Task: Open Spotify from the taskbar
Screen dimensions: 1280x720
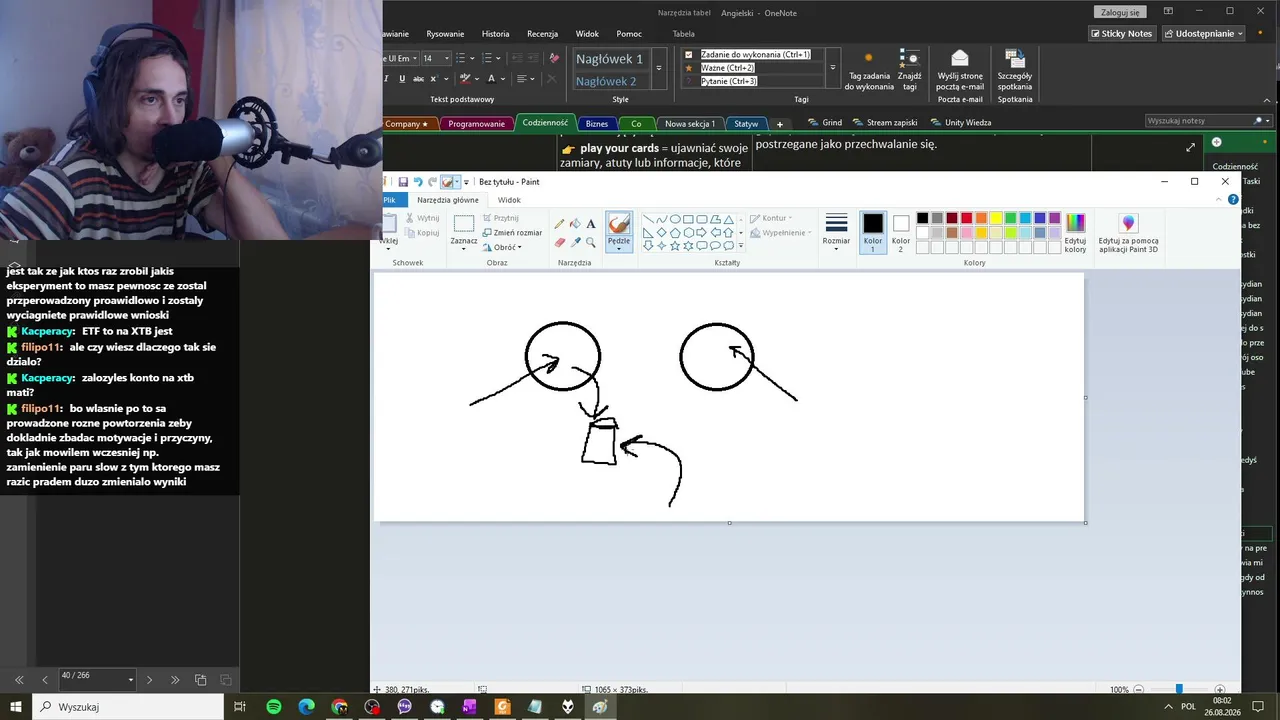Action: click(x=274, y=707)
